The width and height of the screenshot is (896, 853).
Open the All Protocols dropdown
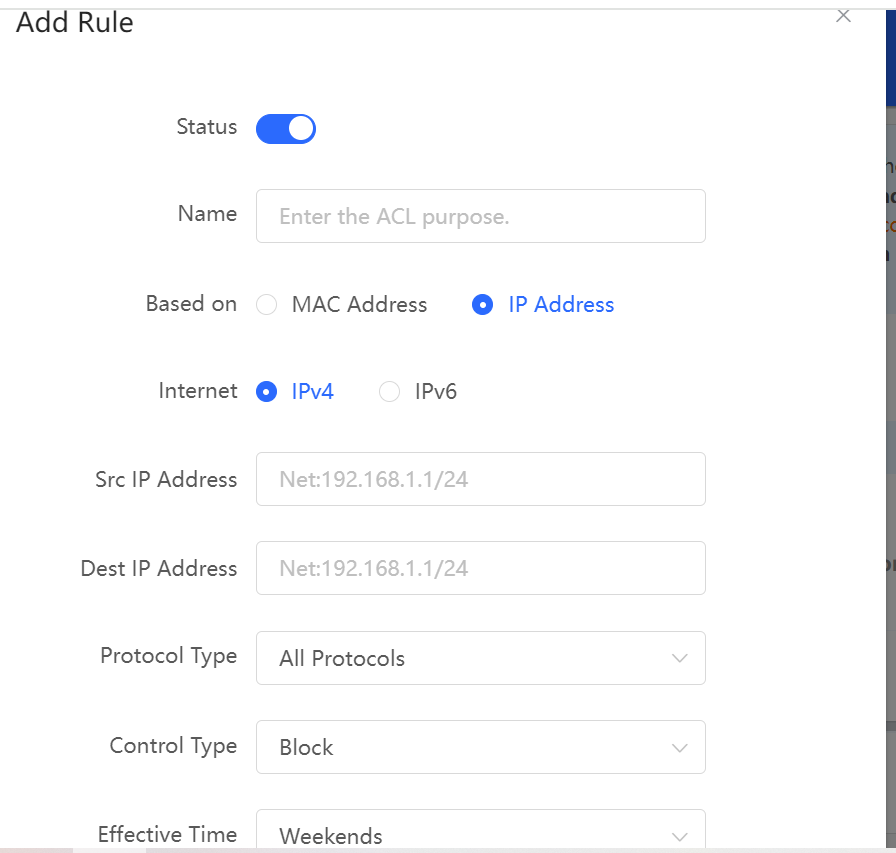click(481, 658)
